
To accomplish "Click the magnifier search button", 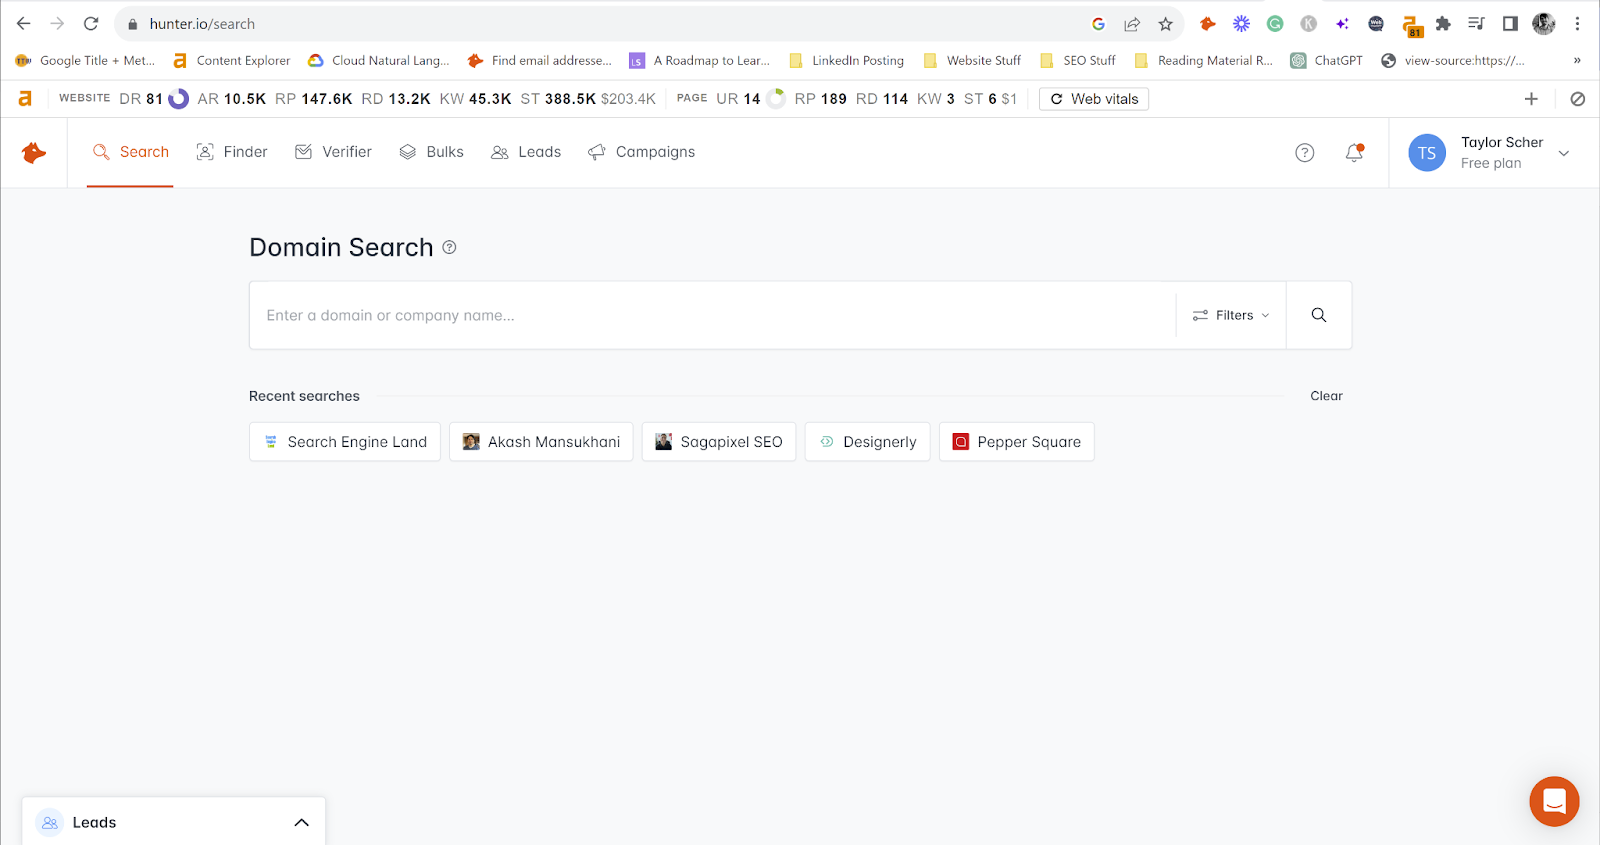I will 1319,315.
